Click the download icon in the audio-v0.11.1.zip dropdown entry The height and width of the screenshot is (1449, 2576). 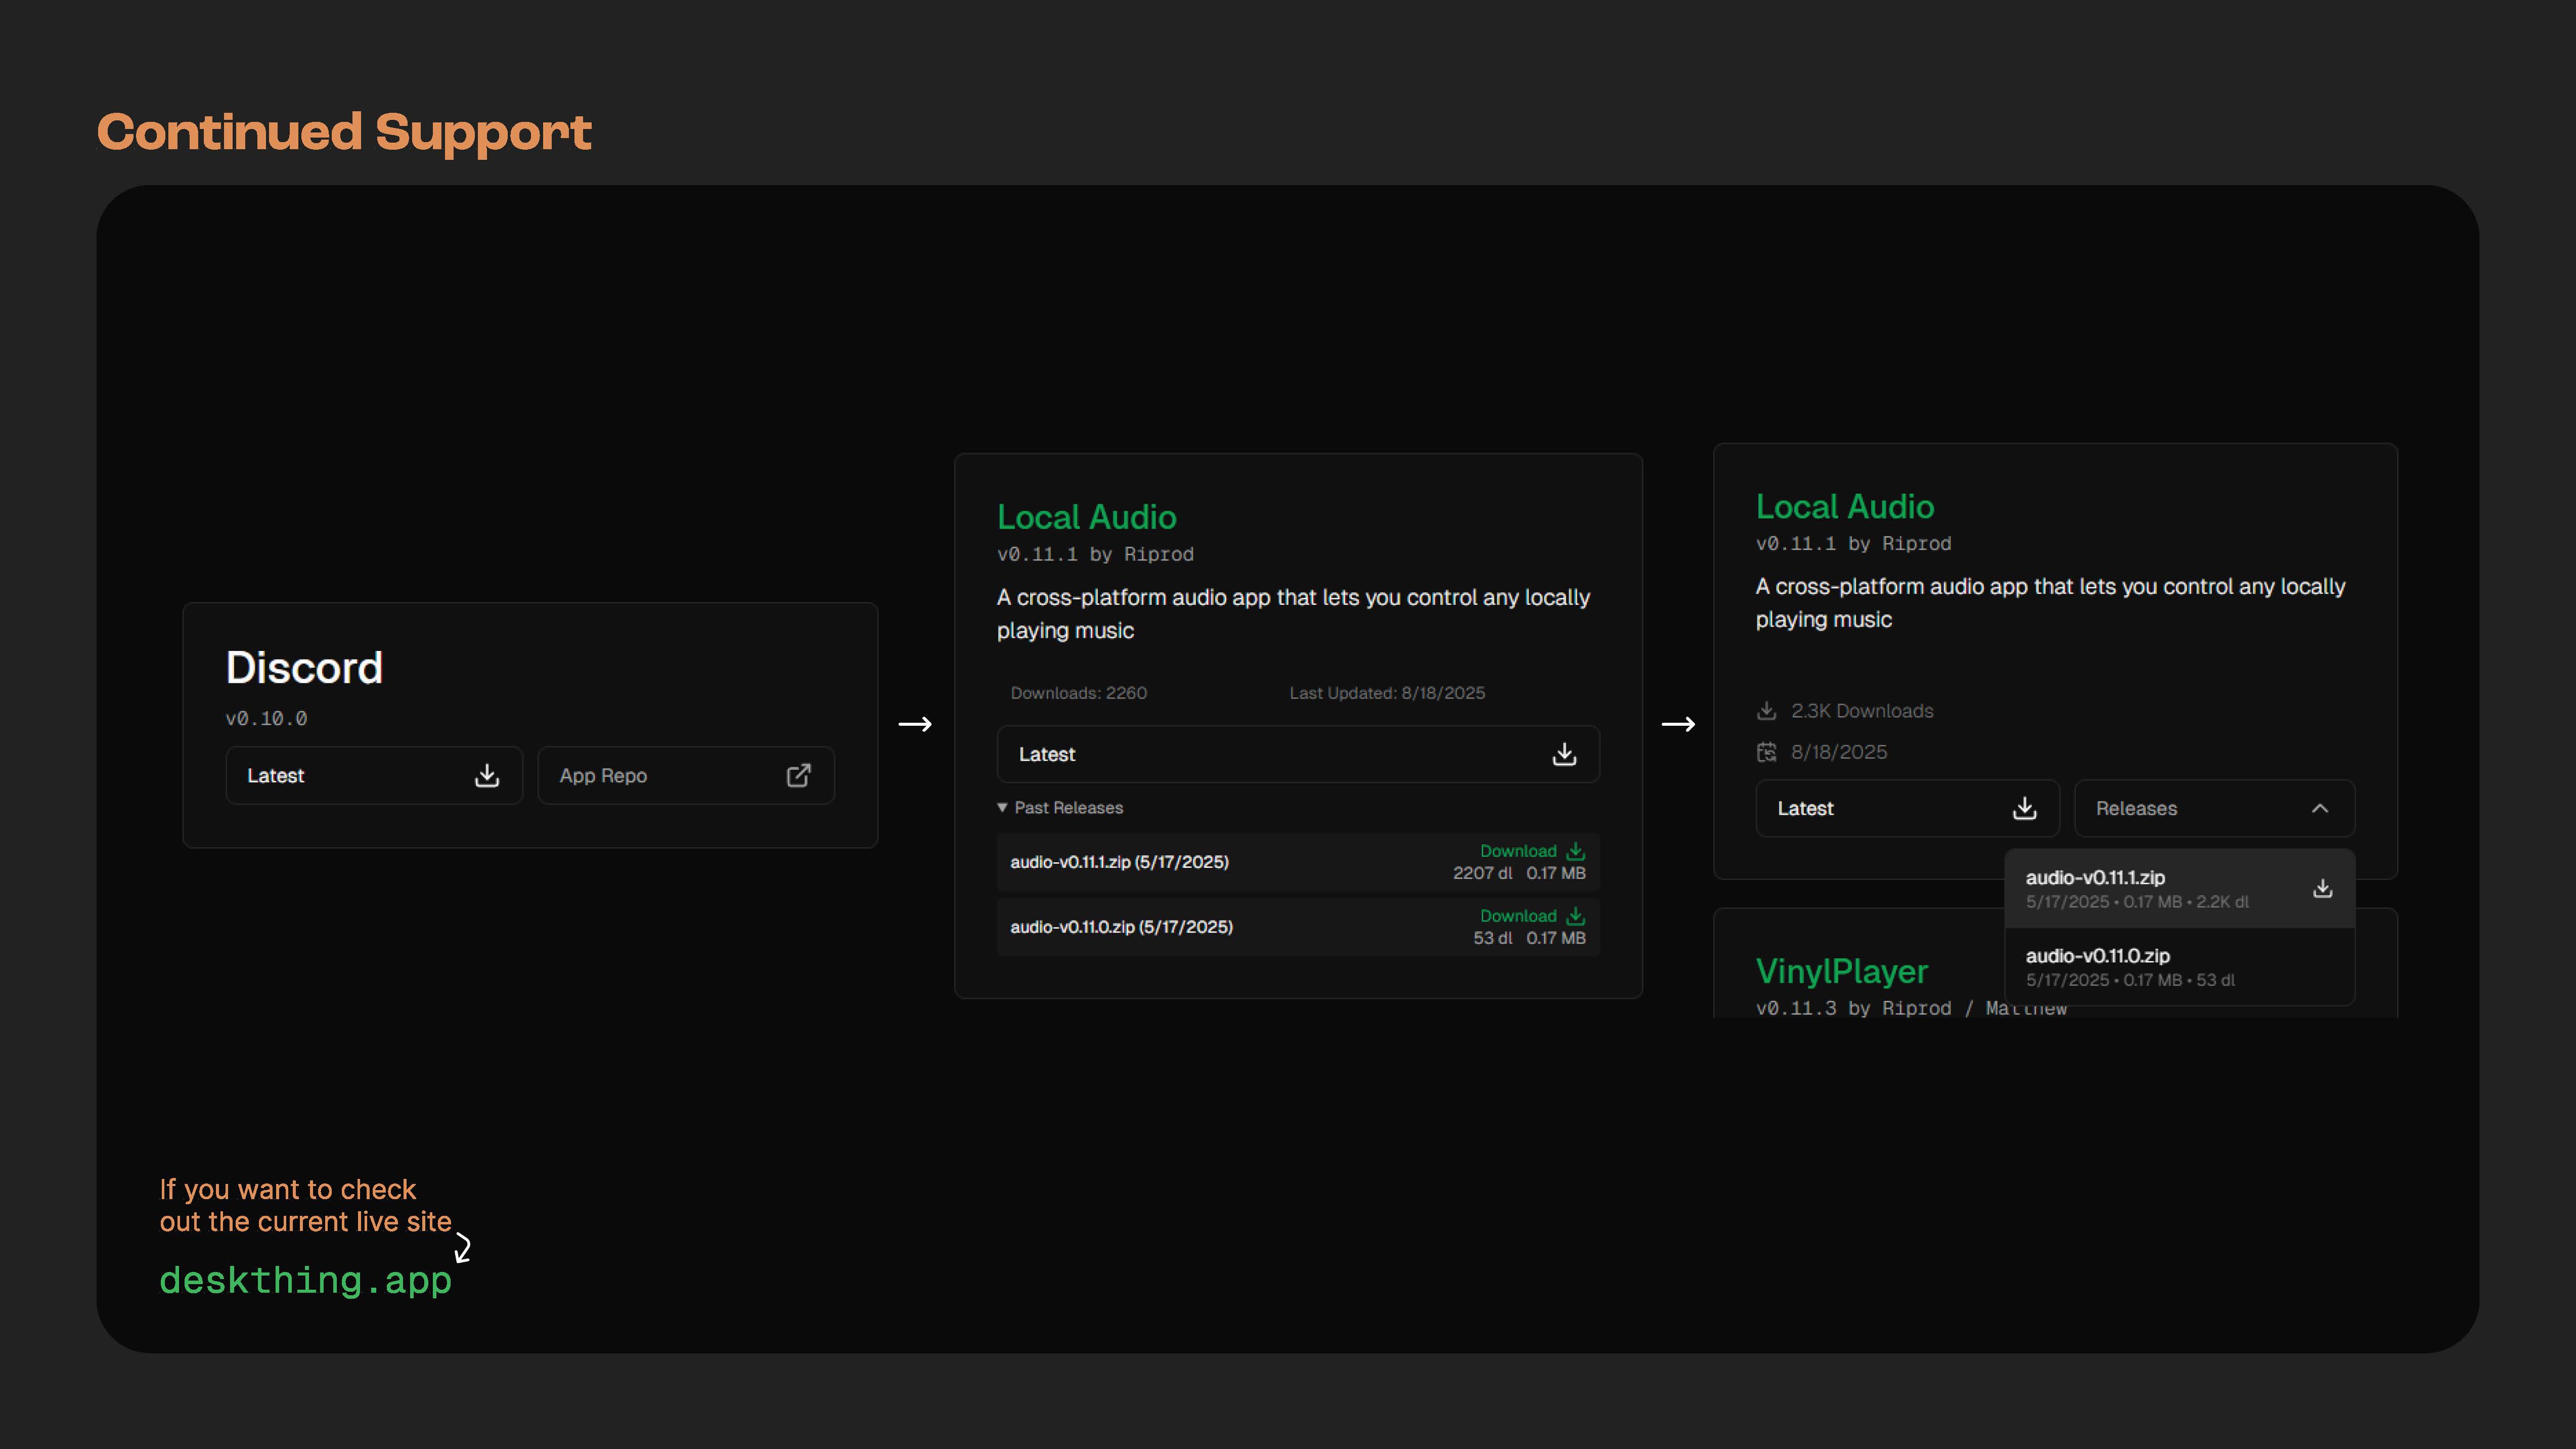pos(2322,888)
